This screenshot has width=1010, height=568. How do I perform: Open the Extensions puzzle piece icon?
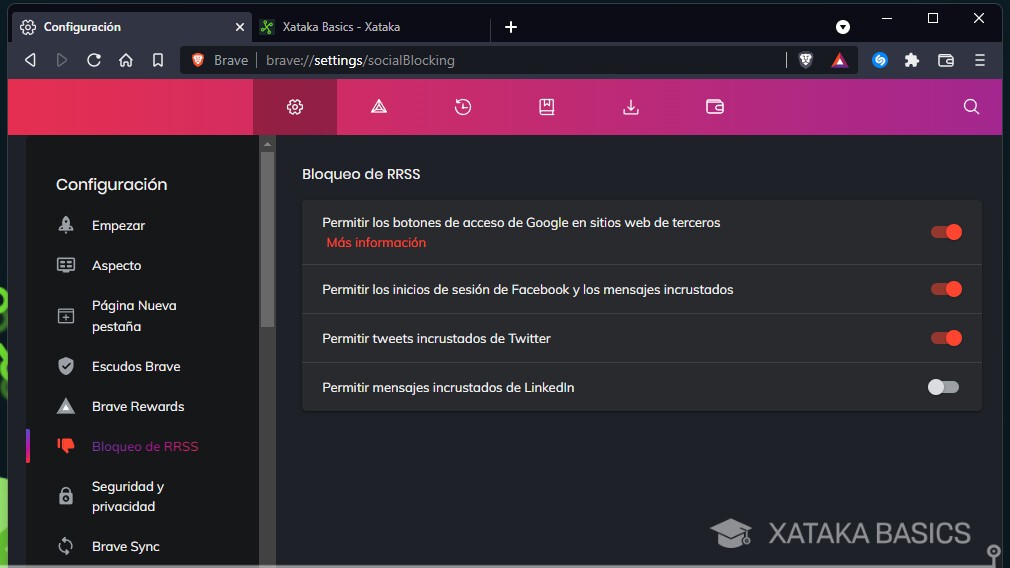912,60
